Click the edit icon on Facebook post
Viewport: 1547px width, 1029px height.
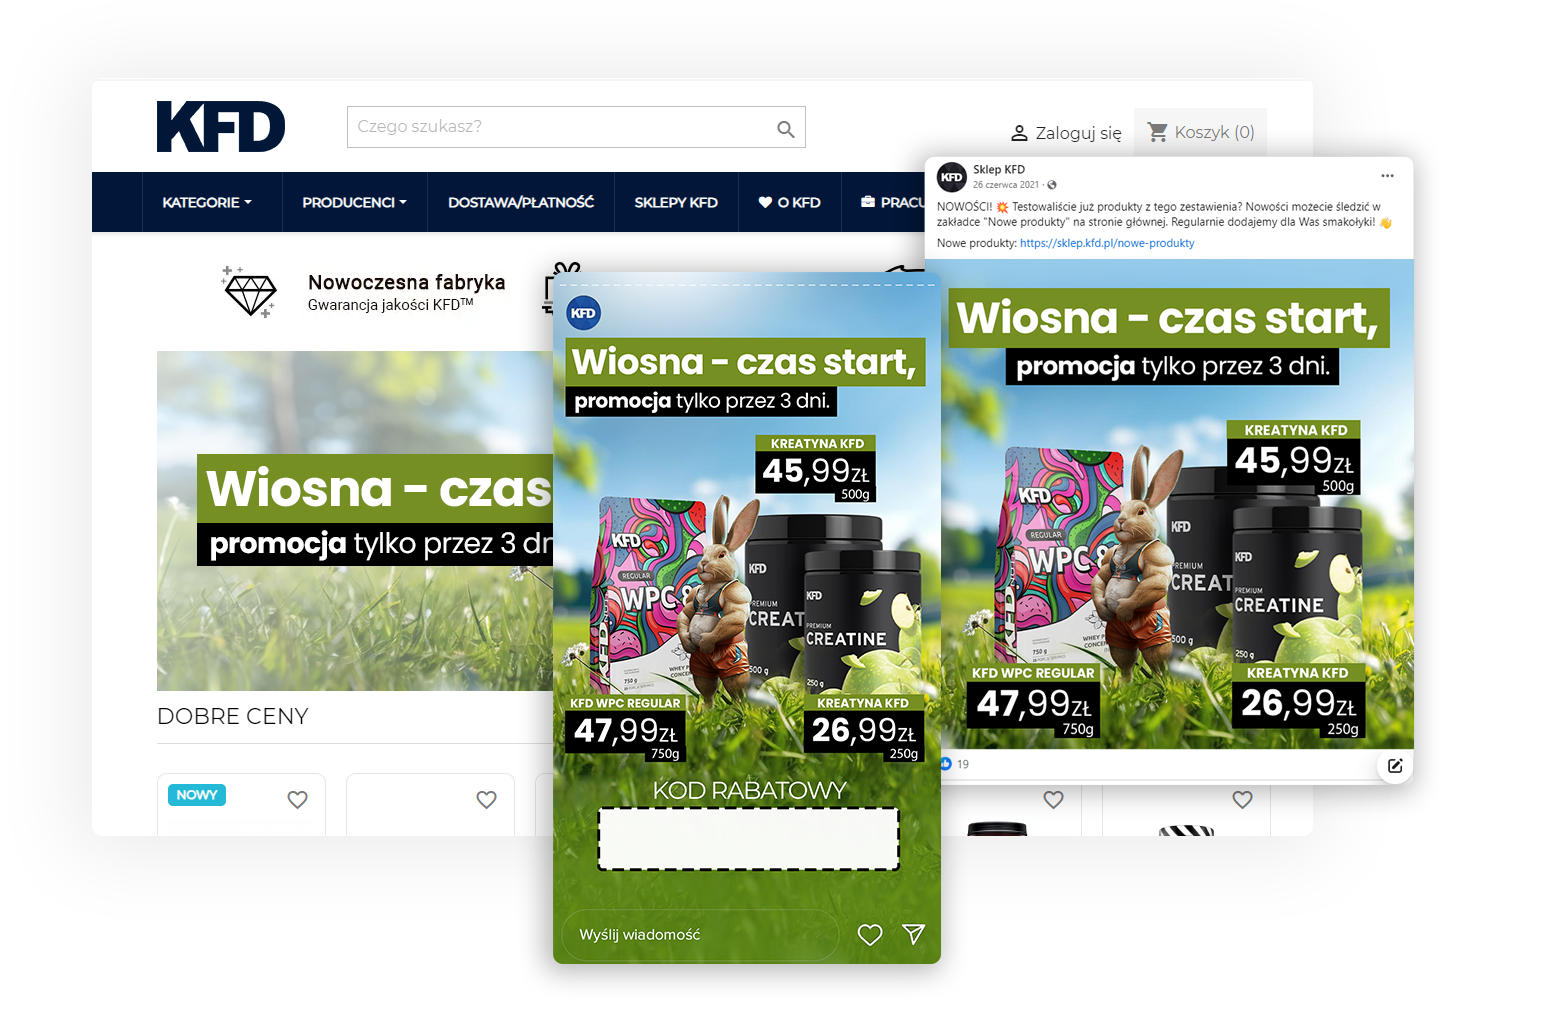click(1395, 766)
